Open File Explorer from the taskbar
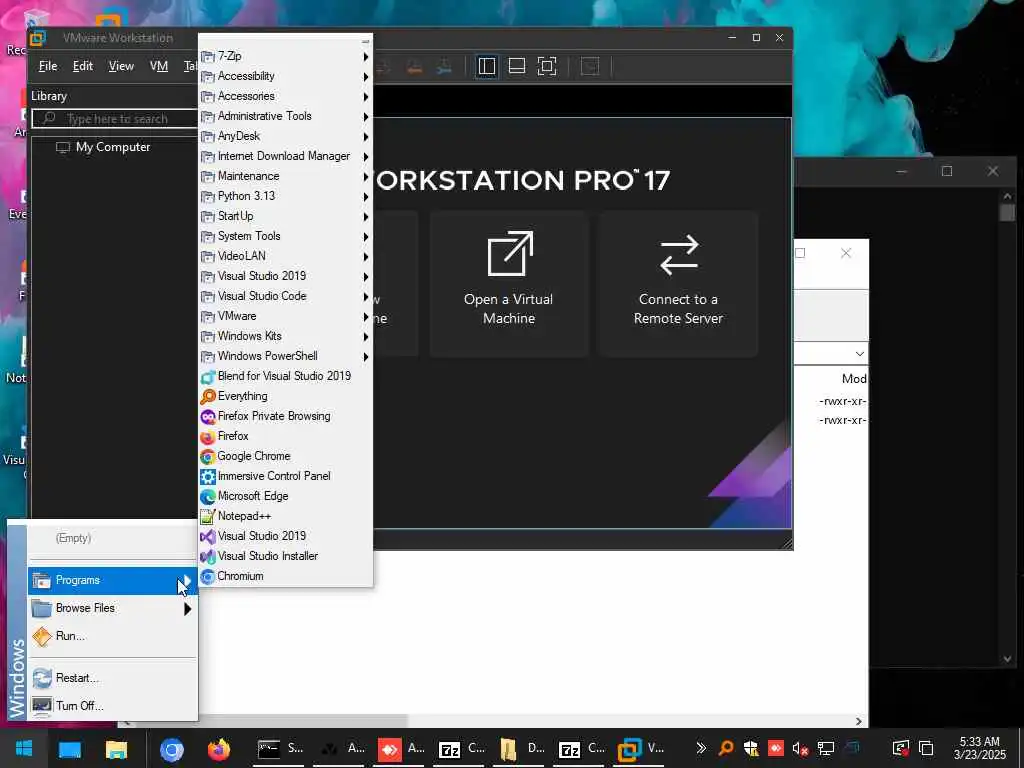This screenshot has width=1024, height=768. 116,749
